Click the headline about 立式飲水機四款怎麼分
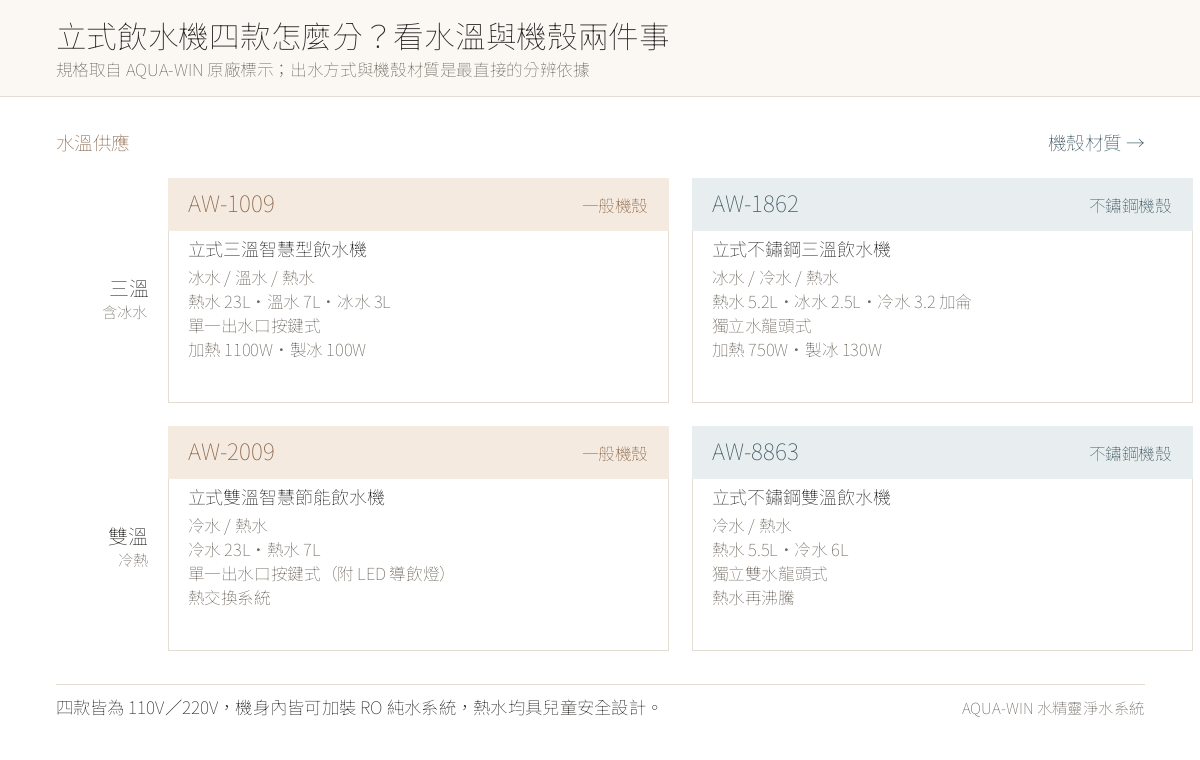The image size is (1200, 760). coord(362,37)
